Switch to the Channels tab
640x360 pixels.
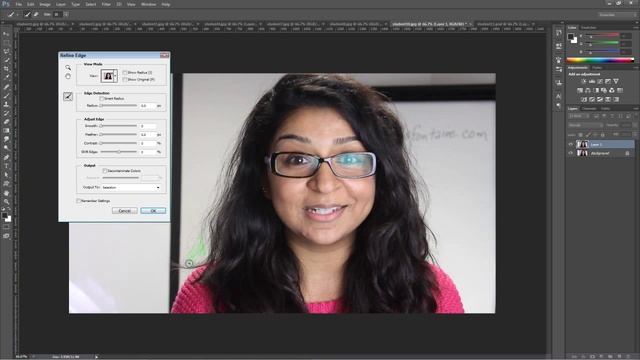click(589, 109)
